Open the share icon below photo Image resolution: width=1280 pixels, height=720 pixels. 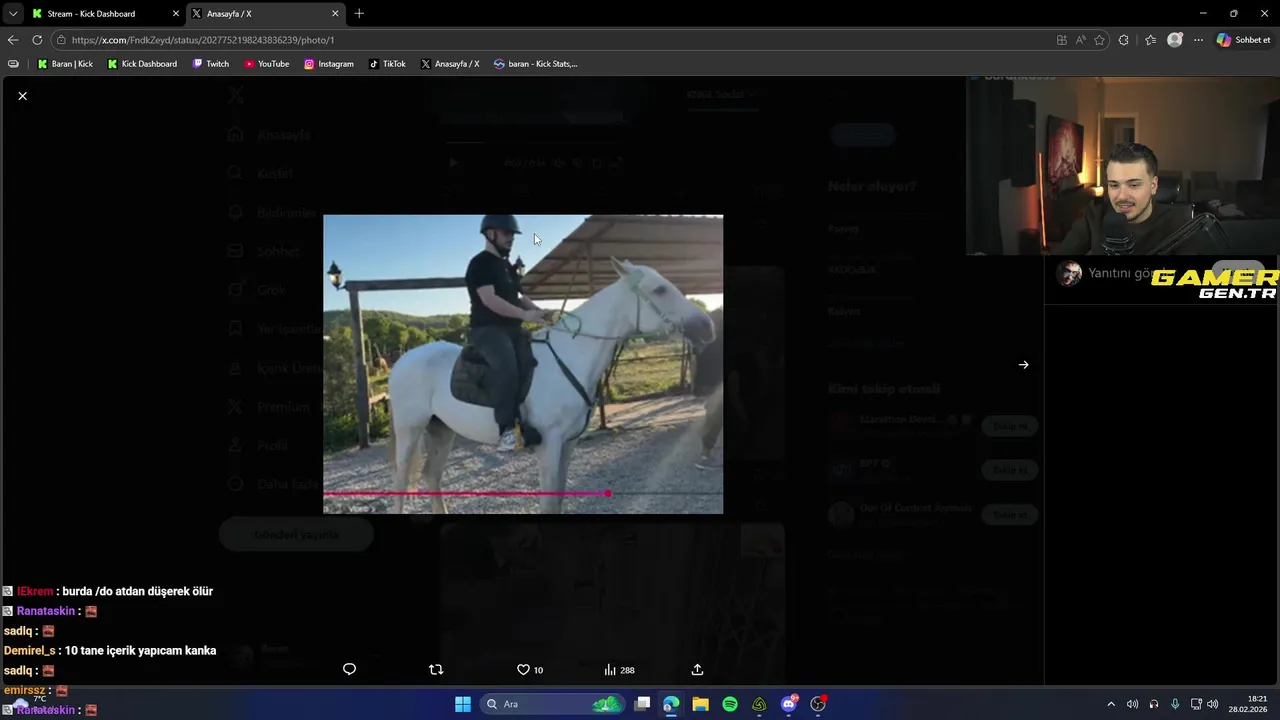(697, 669)
